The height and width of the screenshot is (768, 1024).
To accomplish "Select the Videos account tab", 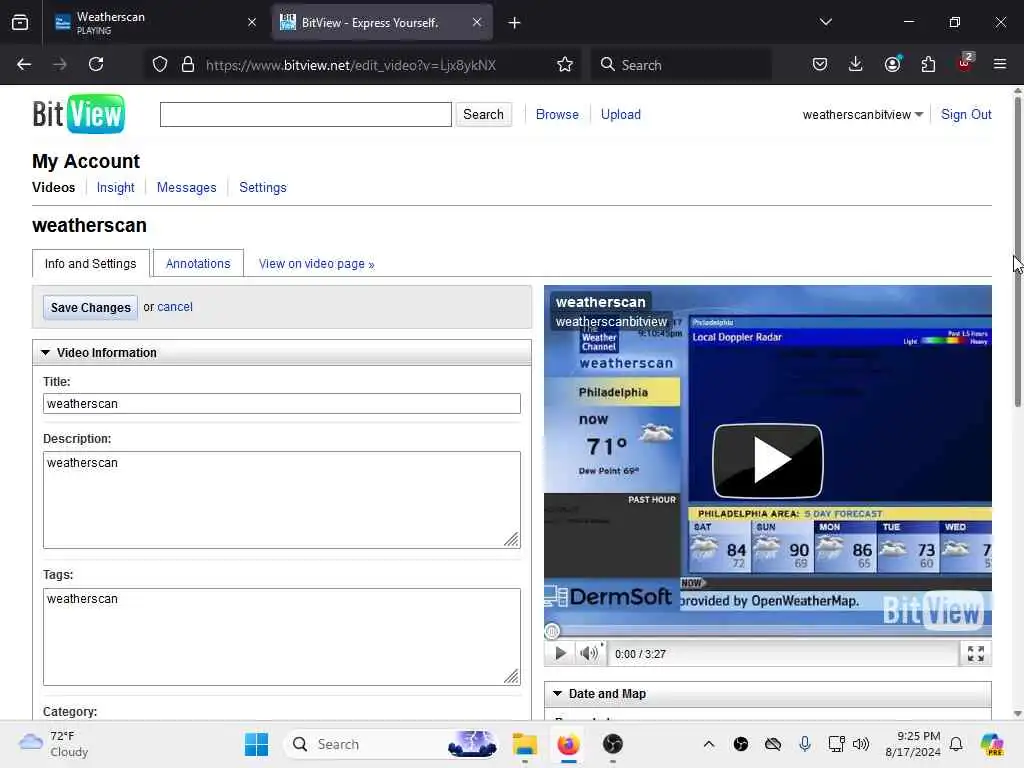I will [54, 187].
